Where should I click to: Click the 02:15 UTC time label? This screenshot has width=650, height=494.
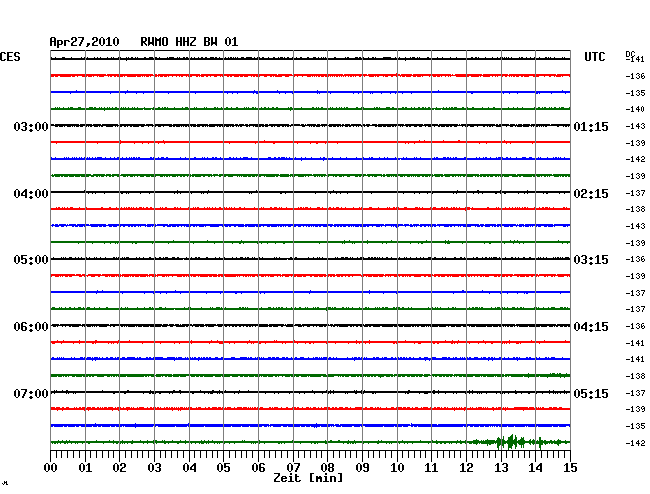coord(591,194)
